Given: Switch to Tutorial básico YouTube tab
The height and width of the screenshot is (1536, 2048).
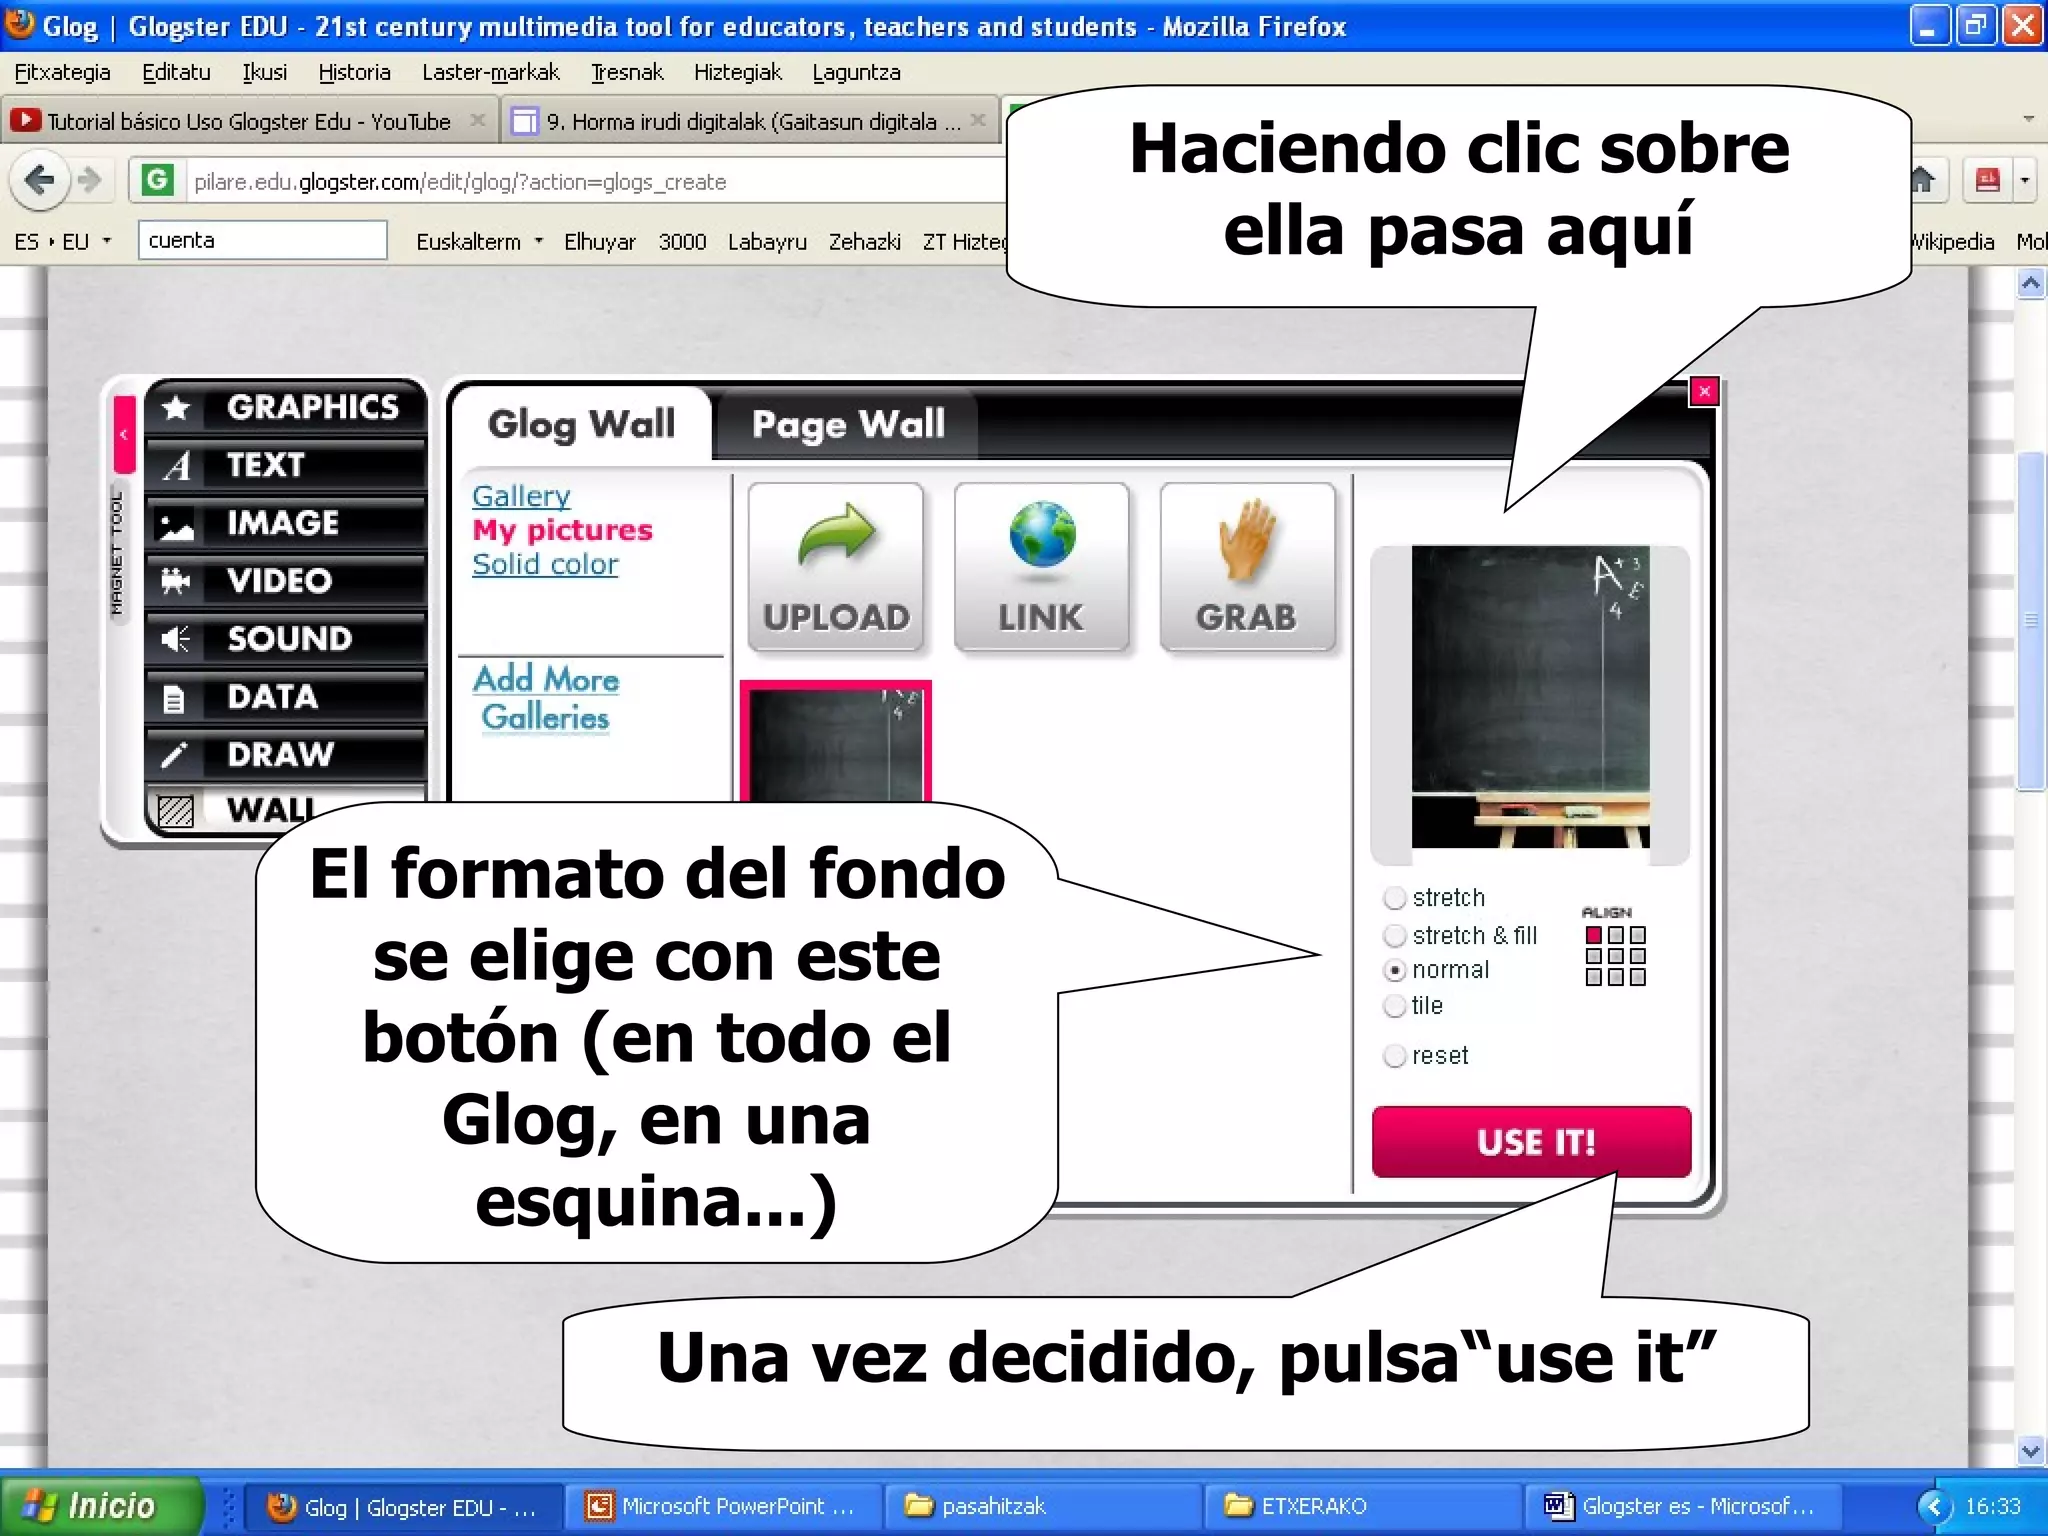Looking at the screenshot, I should click(247, 121).
